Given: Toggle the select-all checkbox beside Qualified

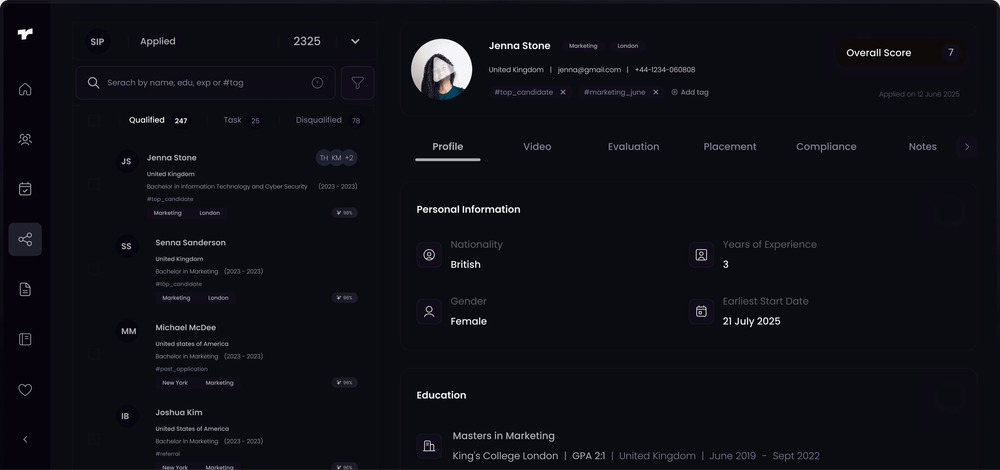Looking at the screenshot, I should [x=93, y=120].
